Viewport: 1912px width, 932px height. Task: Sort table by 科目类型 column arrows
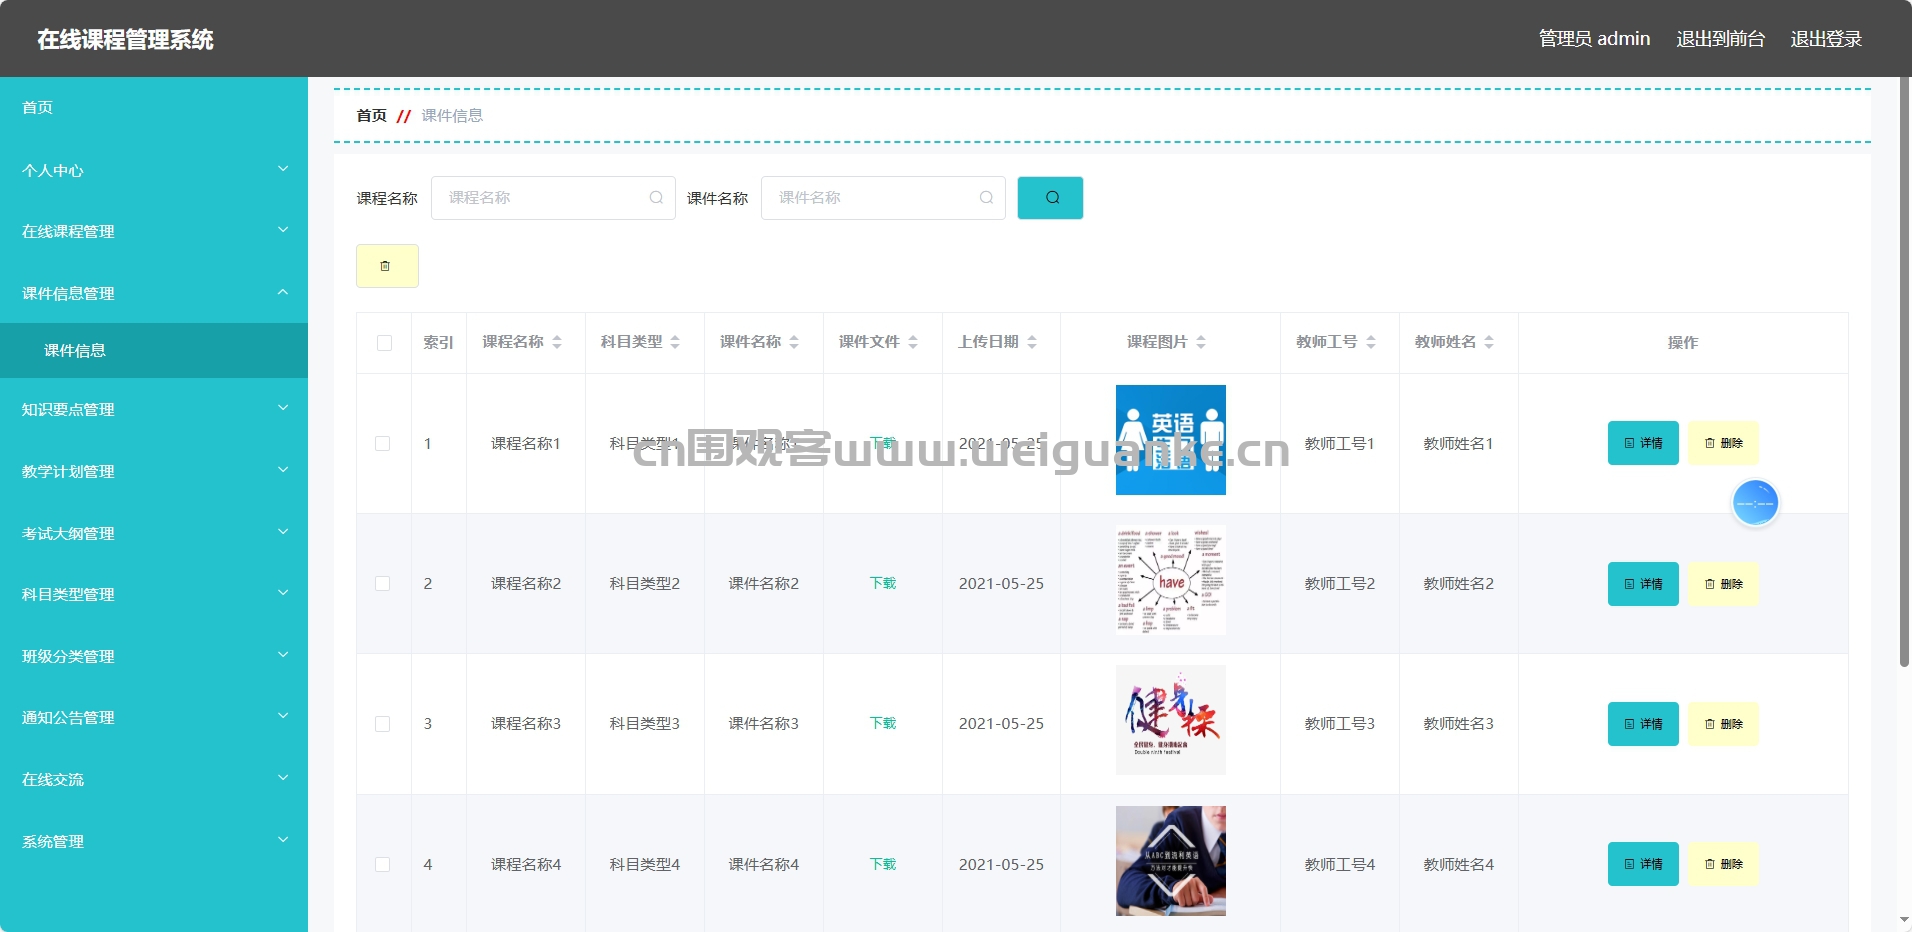click(x=675, y=342)
